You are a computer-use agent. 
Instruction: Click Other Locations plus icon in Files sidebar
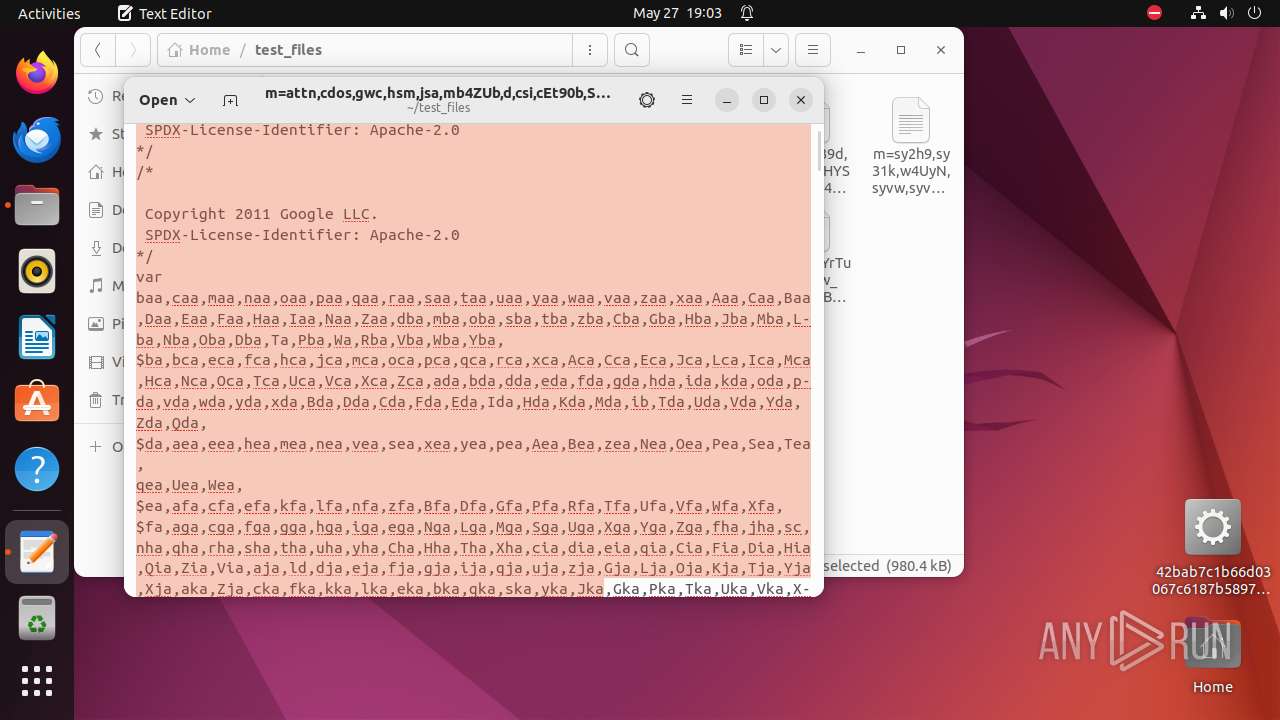tap(96, 446)
